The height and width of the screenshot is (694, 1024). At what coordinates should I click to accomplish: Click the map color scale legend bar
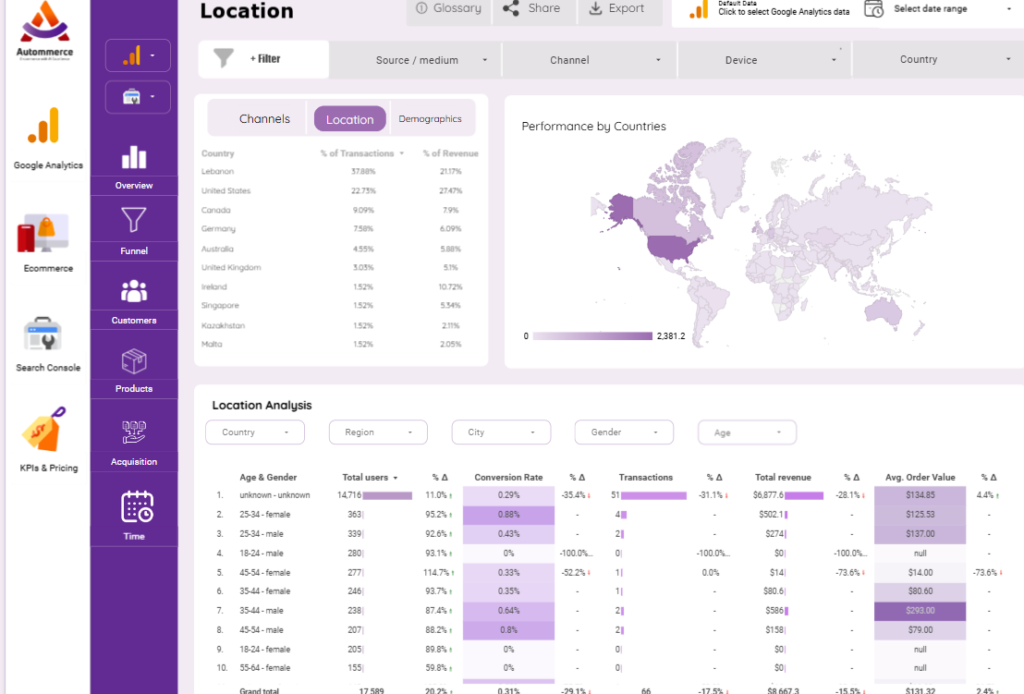click(x=592, y=336)
